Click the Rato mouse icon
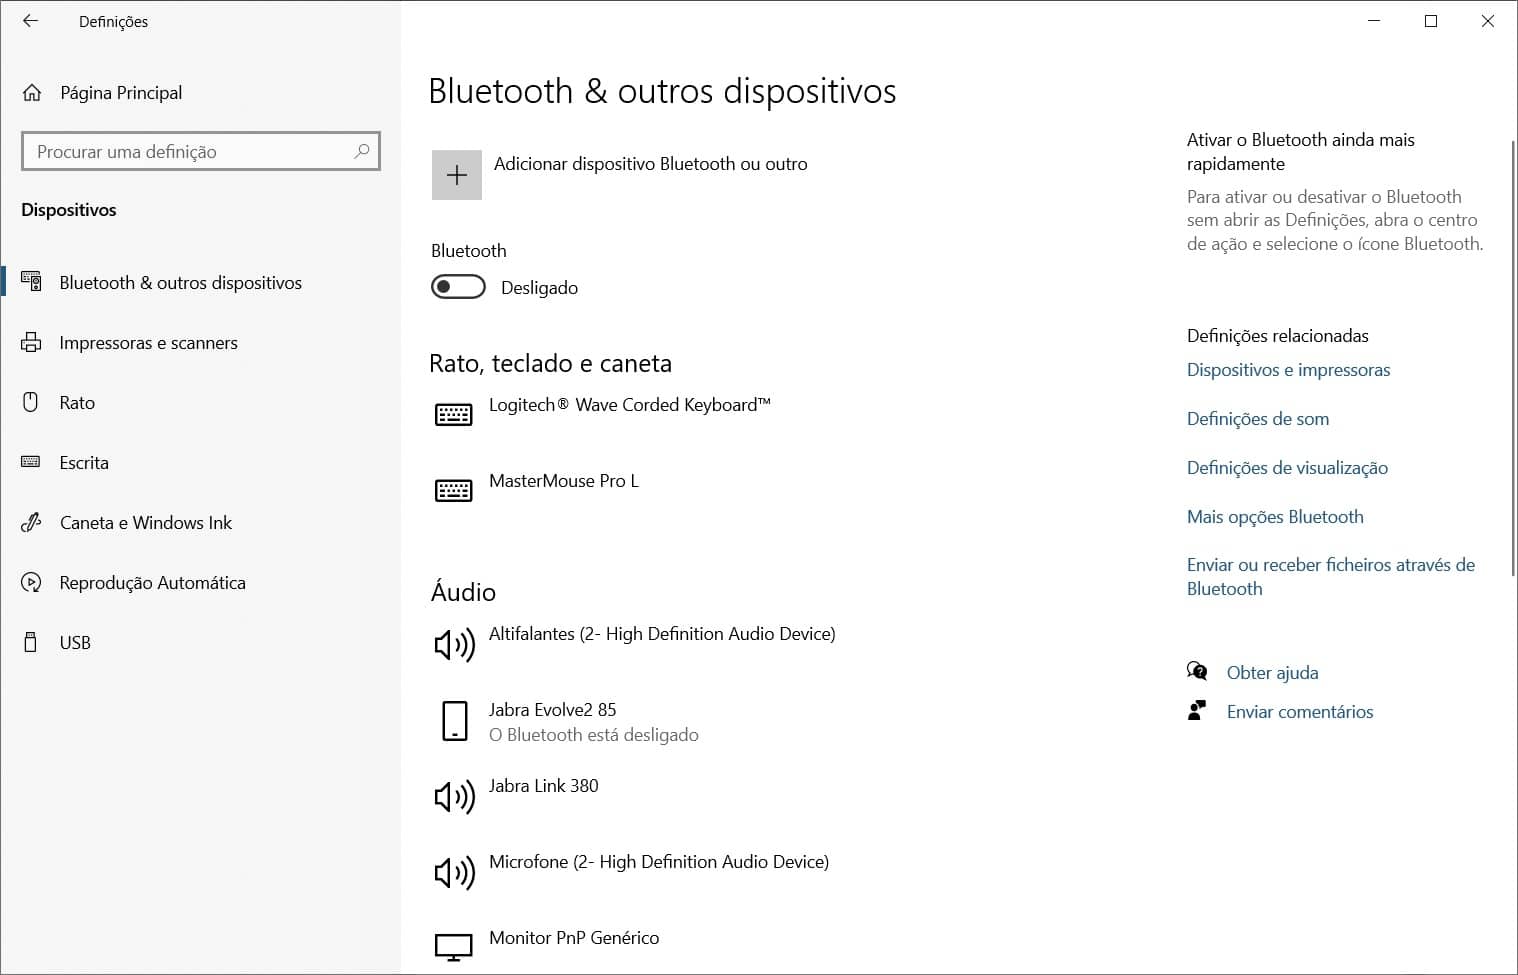This screenshot has height=975, width=1518. (31, 402)
